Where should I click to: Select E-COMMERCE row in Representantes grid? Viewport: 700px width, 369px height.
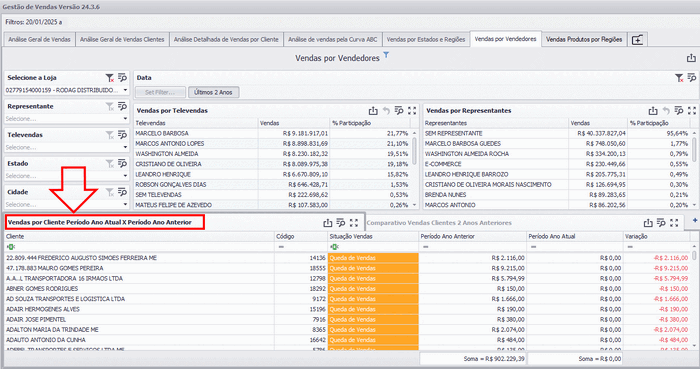point(557,164)
